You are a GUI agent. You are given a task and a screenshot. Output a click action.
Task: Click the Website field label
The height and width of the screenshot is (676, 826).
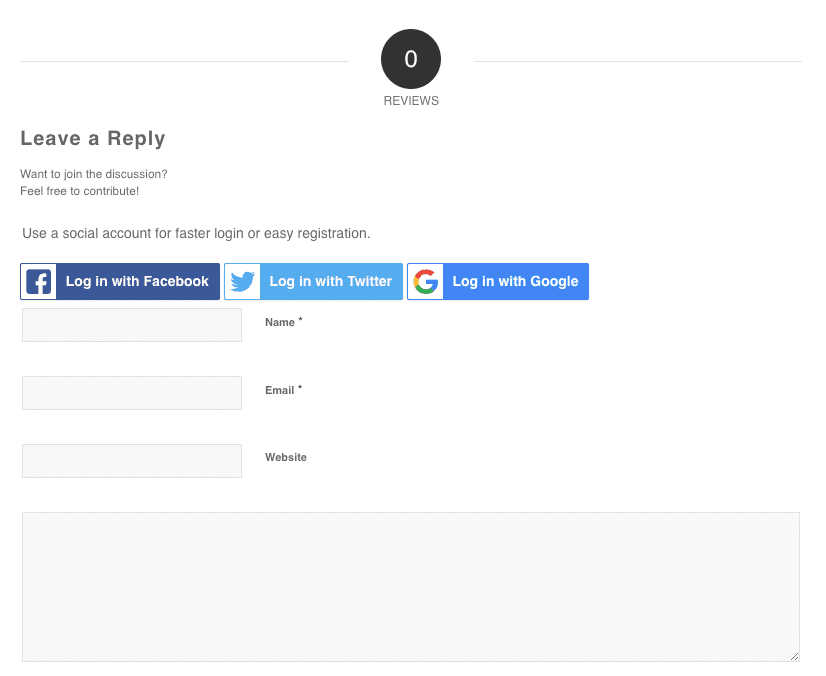(x=286, y=457)
